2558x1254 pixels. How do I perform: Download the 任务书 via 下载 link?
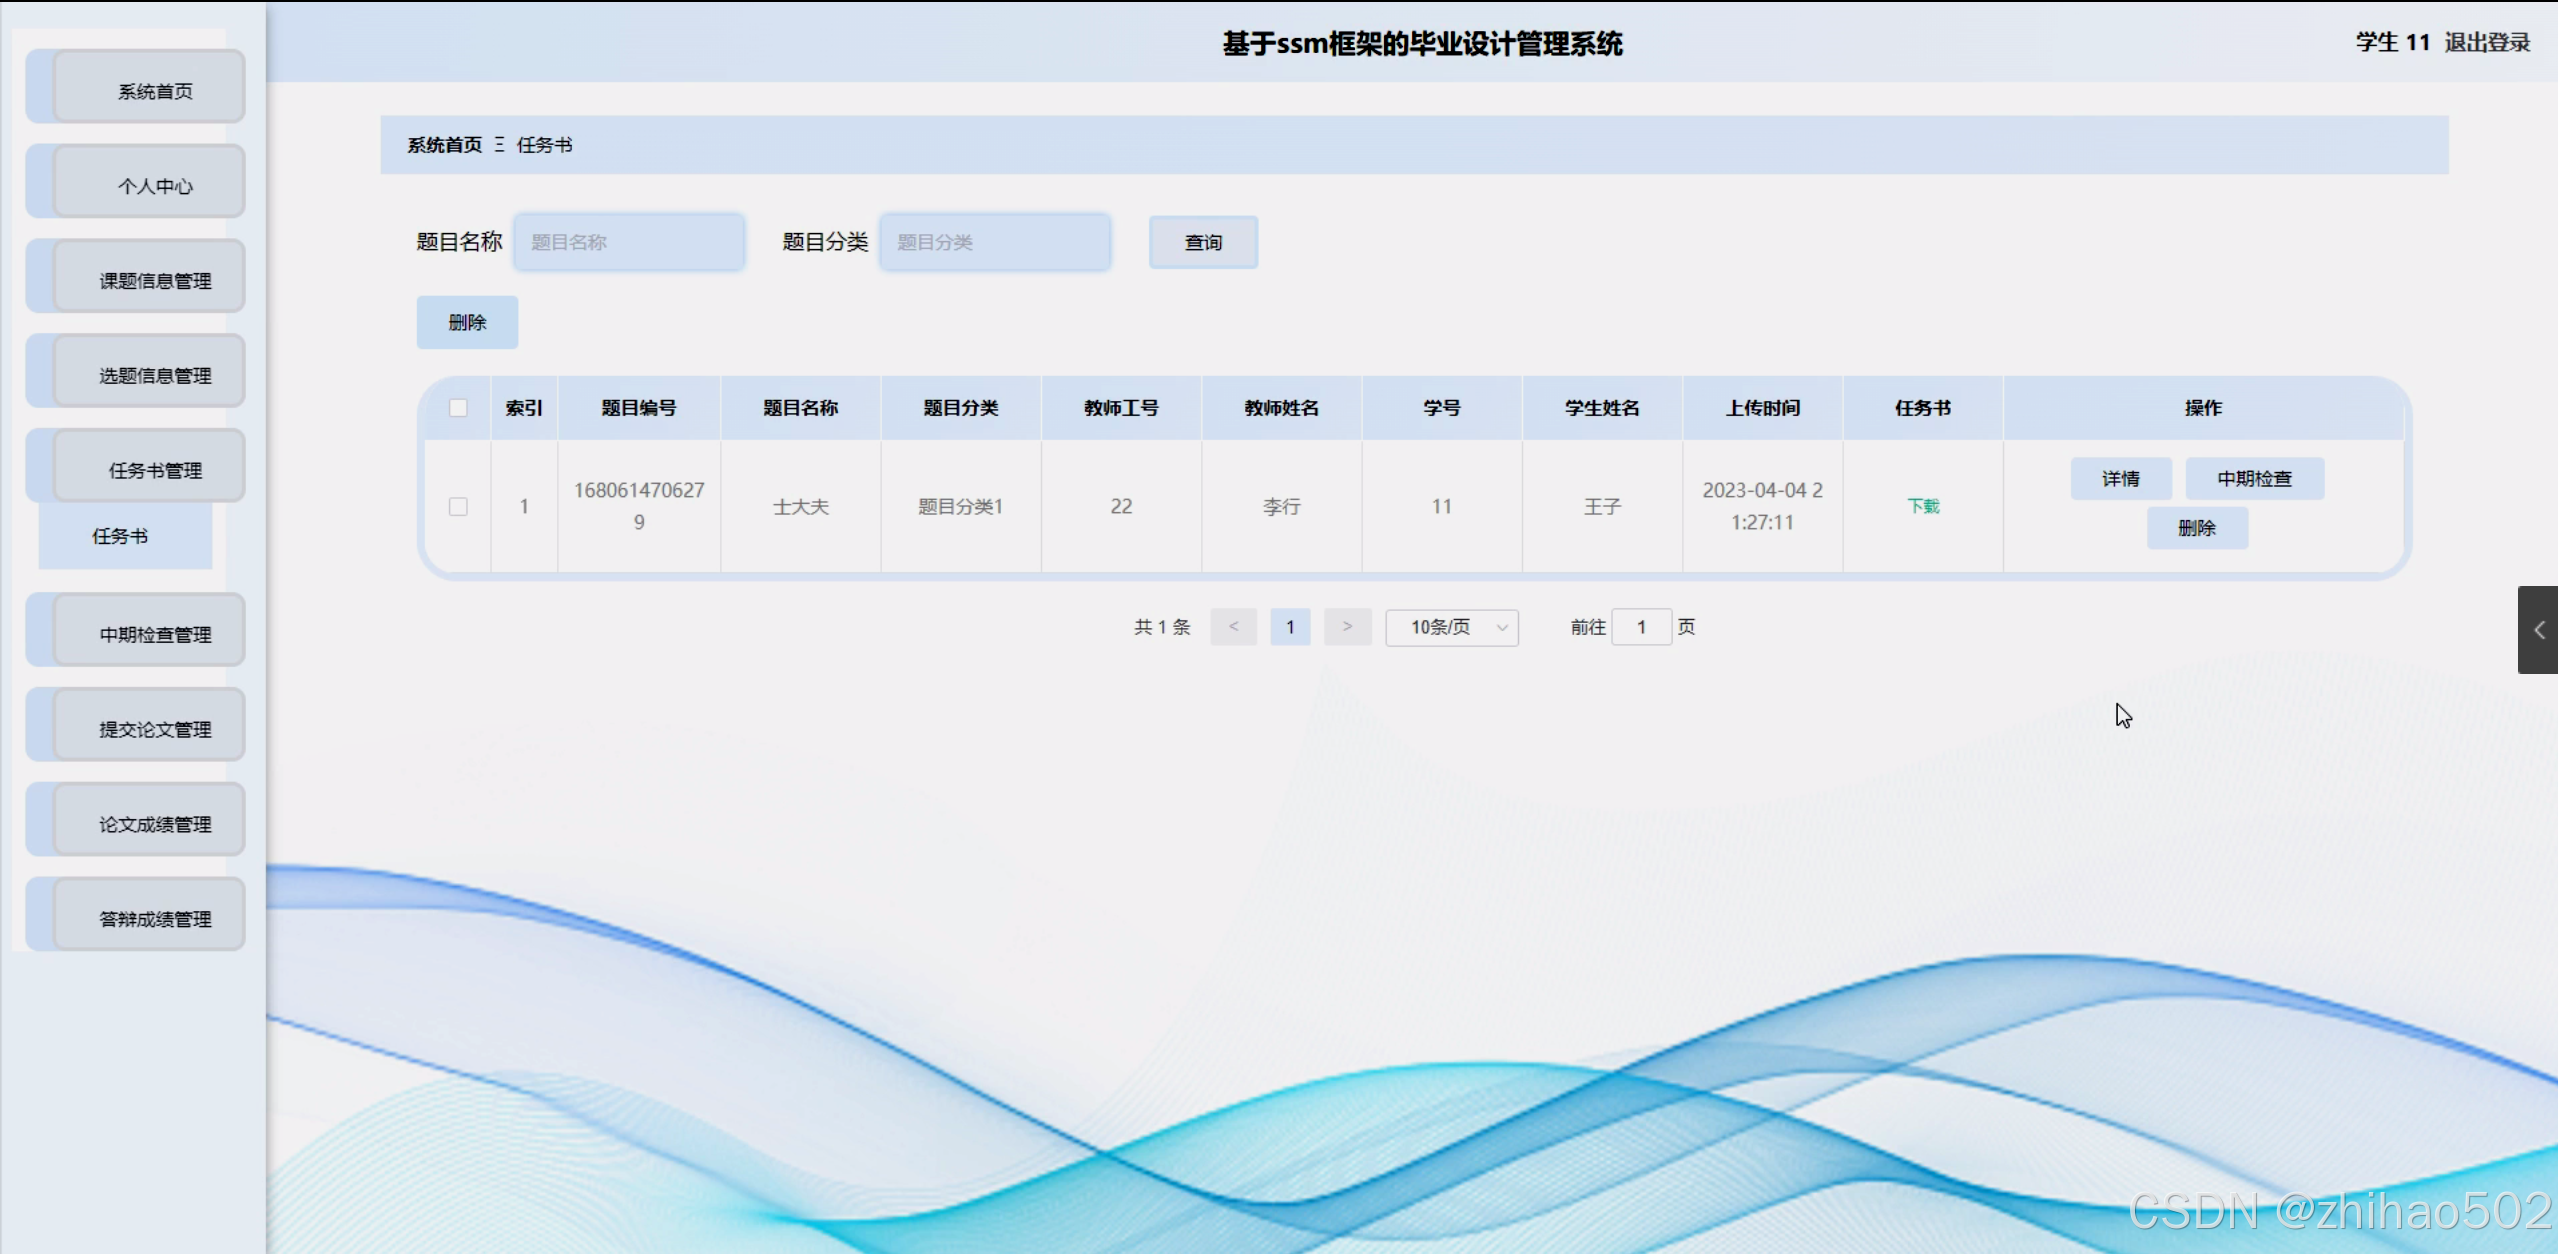[x=1922, y=506]
